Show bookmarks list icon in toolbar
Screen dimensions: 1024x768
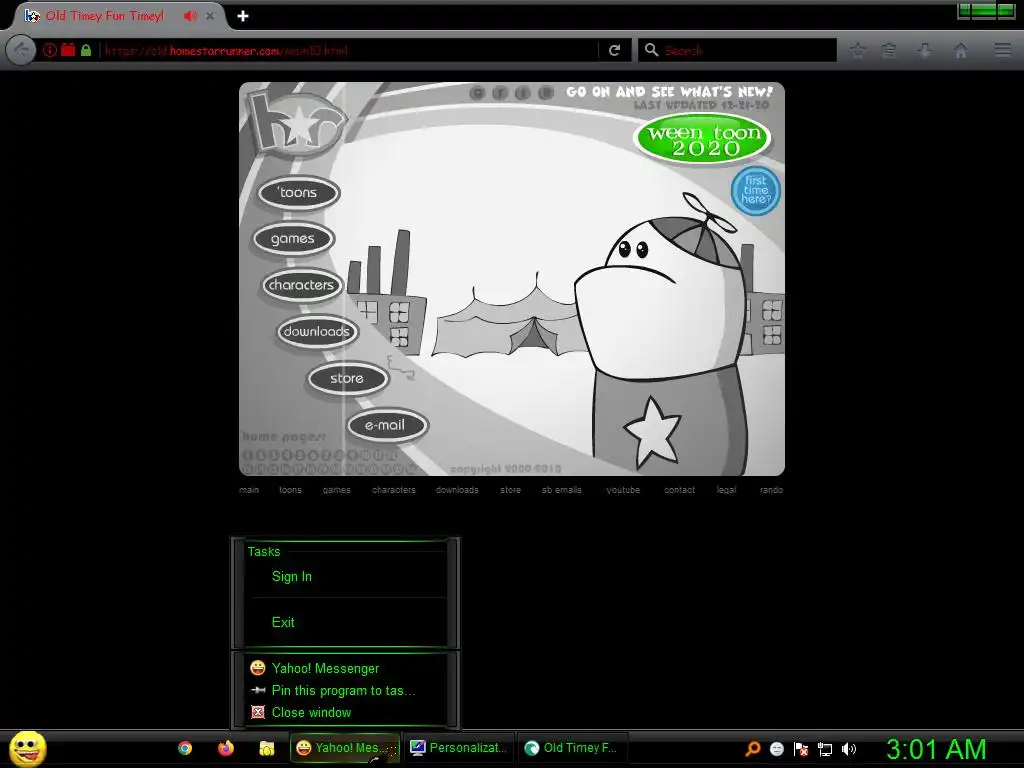(889, 50)
